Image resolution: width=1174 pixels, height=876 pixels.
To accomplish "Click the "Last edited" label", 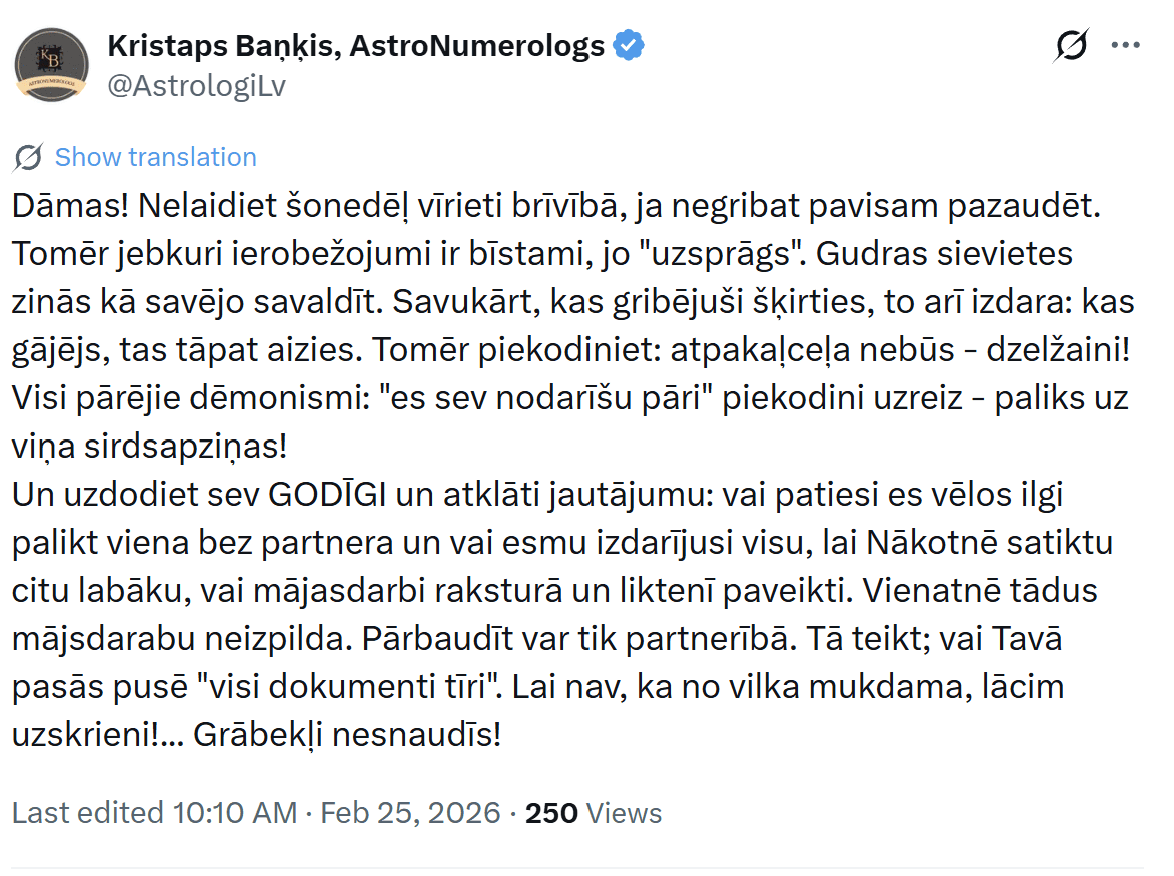I will (x=86, y=813).
